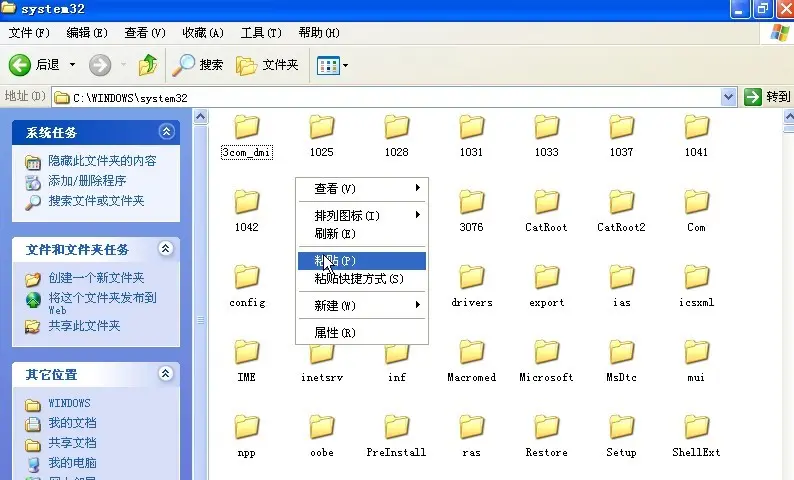Open the Back button history dropdown arrow
Image resolution: width=794 pixels, height=480 pixels.
pos(72,65)
